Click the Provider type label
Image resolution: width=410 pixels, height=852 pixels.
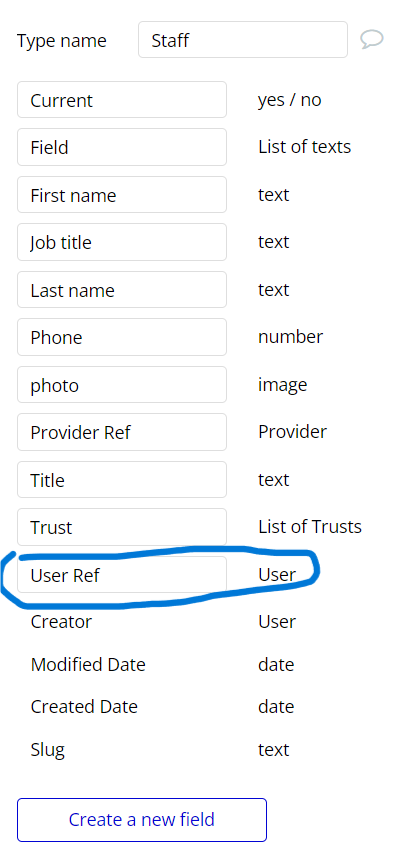[x=293, y=431]
